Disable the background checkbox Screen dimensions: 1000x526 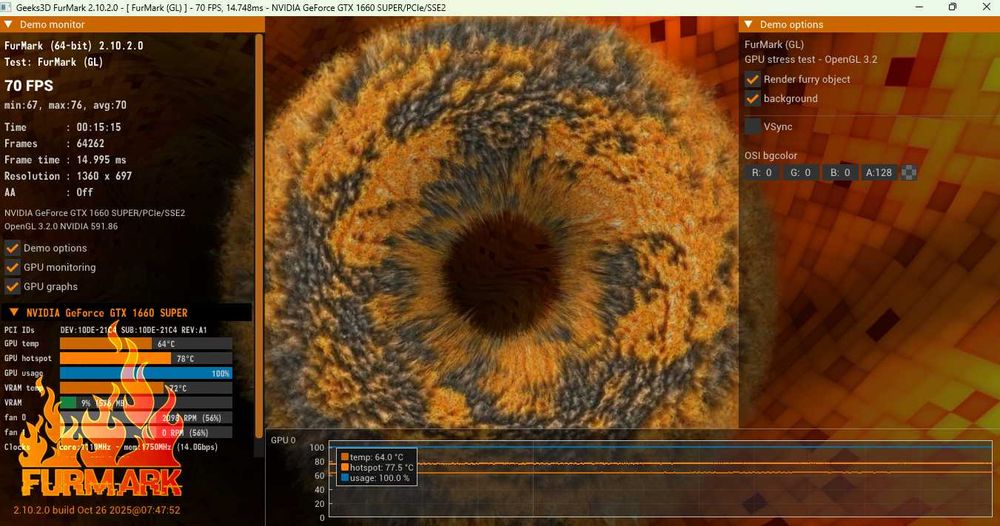point(753,98)
